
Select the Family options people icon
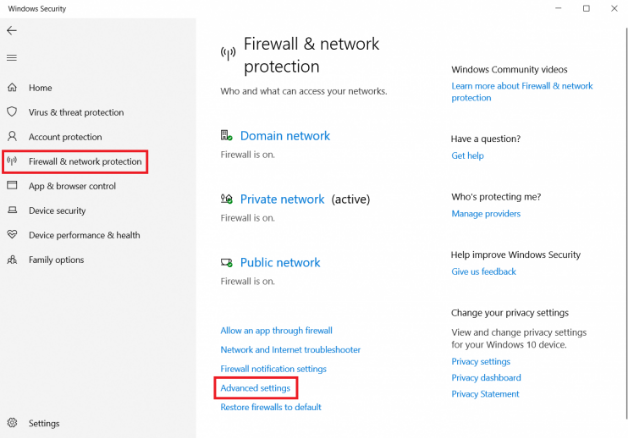[12, 259]
